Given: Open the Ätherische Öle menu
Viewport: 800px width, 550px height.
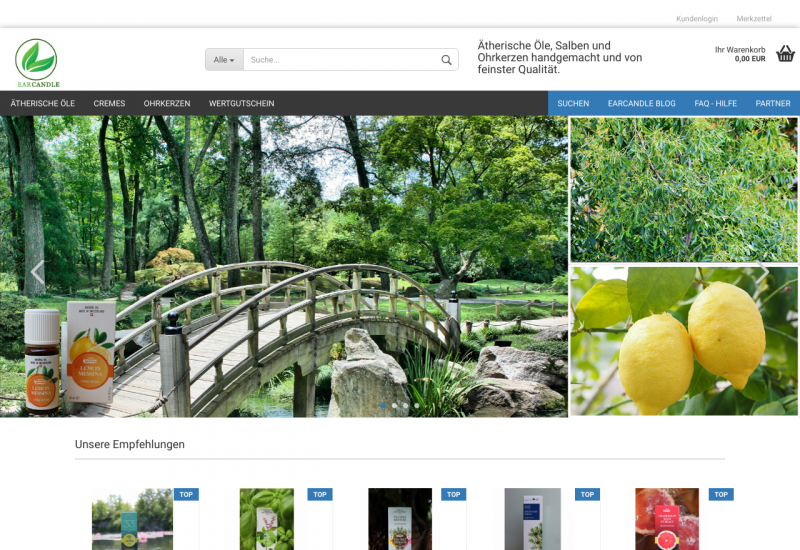Looking at the screenshot, I should pyautogui.click(x=43, y=103).
